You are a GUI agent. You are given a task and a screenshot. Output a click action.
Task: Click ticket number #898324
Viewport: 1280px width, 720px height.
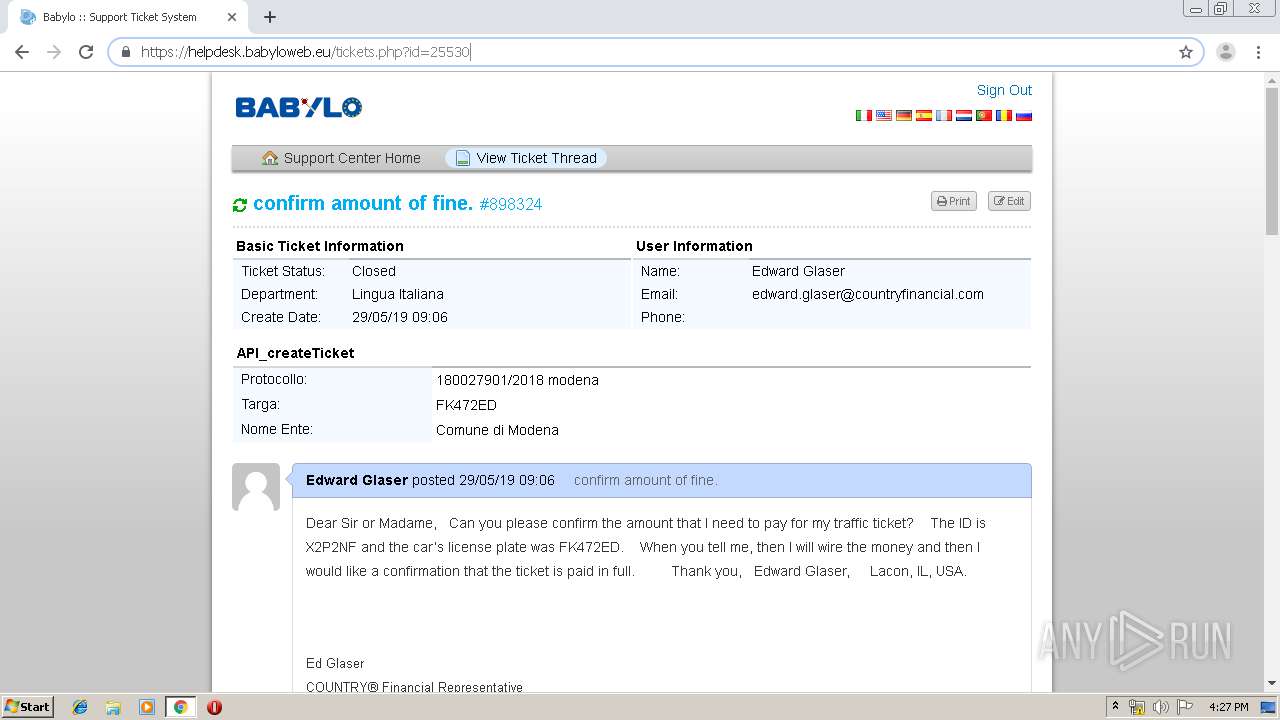pos(511,204)
